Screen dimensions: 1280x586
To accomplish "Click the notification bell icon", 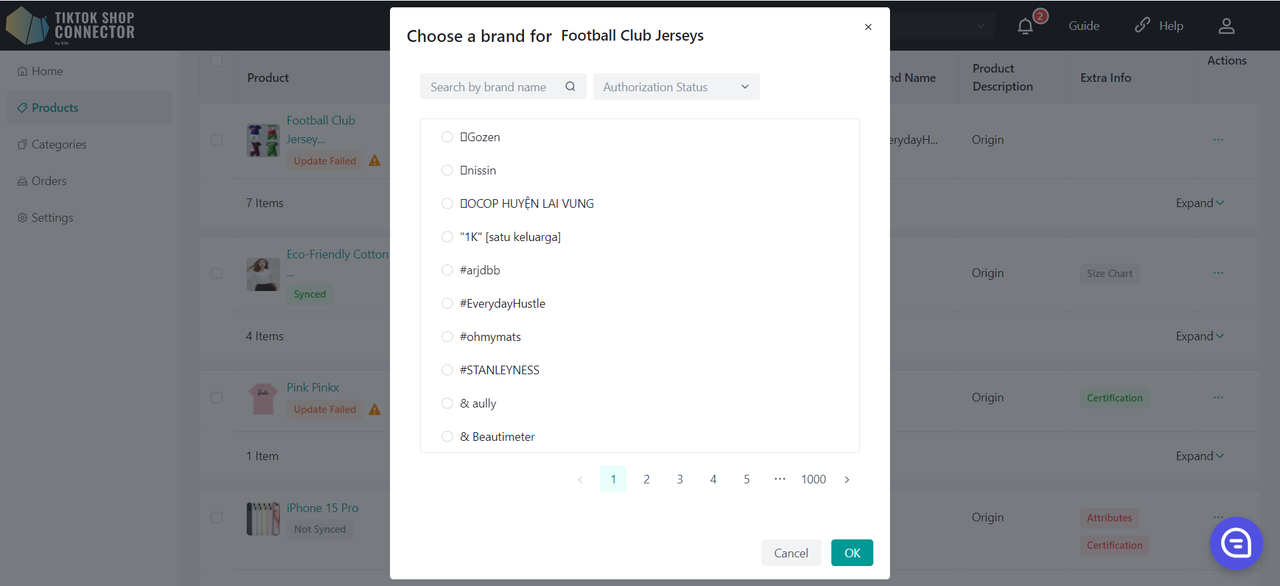I will (1025, 27).
